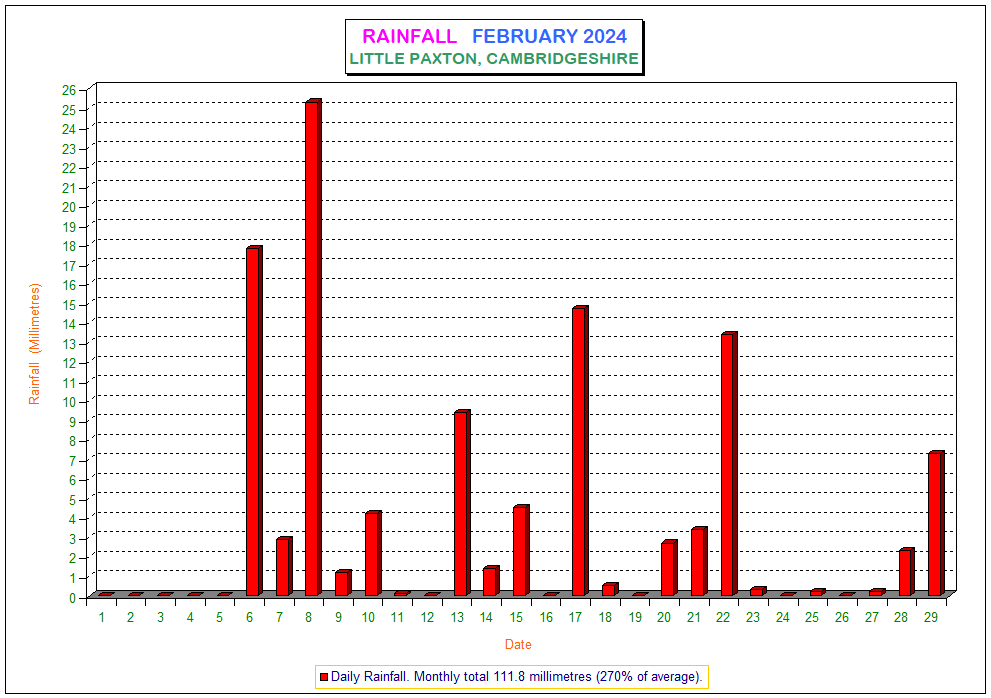
Task: Click the x-axis date label 1
Action: coord(101,617)
